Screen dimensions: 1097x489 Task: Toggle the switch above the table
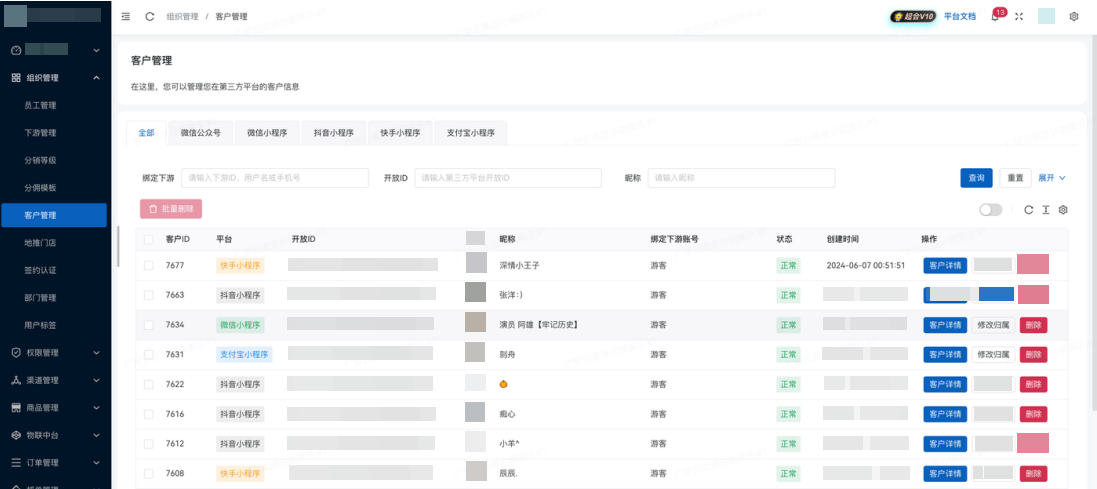pyautogui.click(x=991, y=210)
